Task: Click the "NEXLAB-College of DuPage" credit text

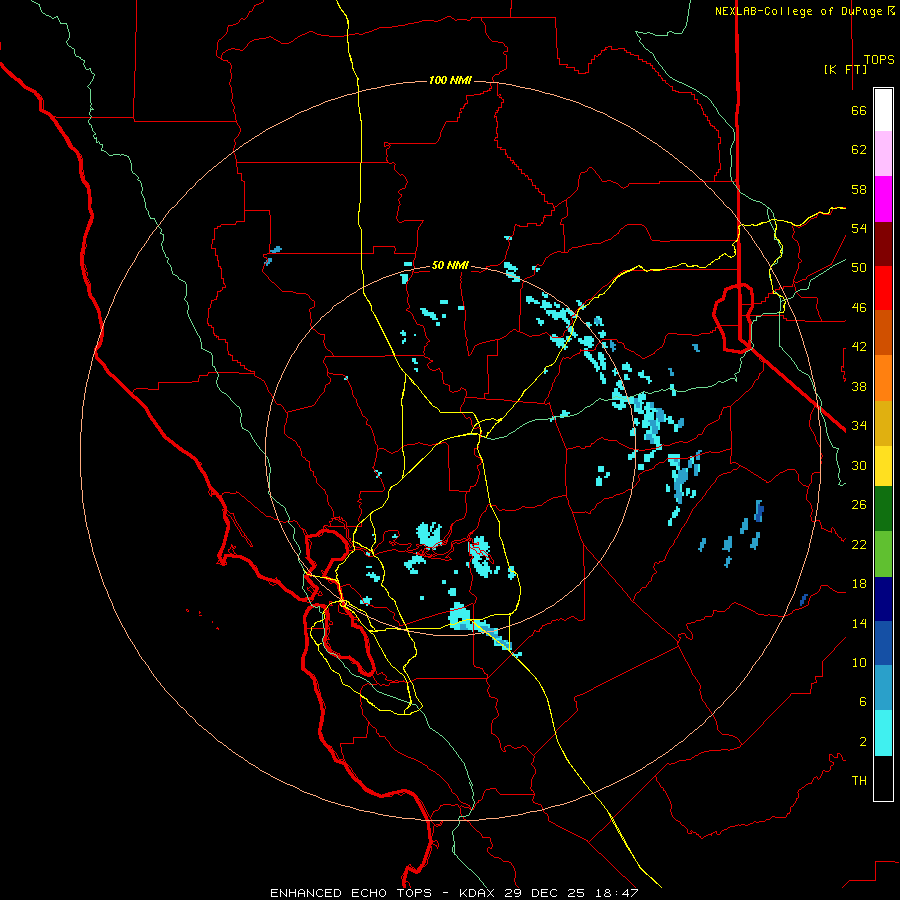Action: tap(798, 11)
